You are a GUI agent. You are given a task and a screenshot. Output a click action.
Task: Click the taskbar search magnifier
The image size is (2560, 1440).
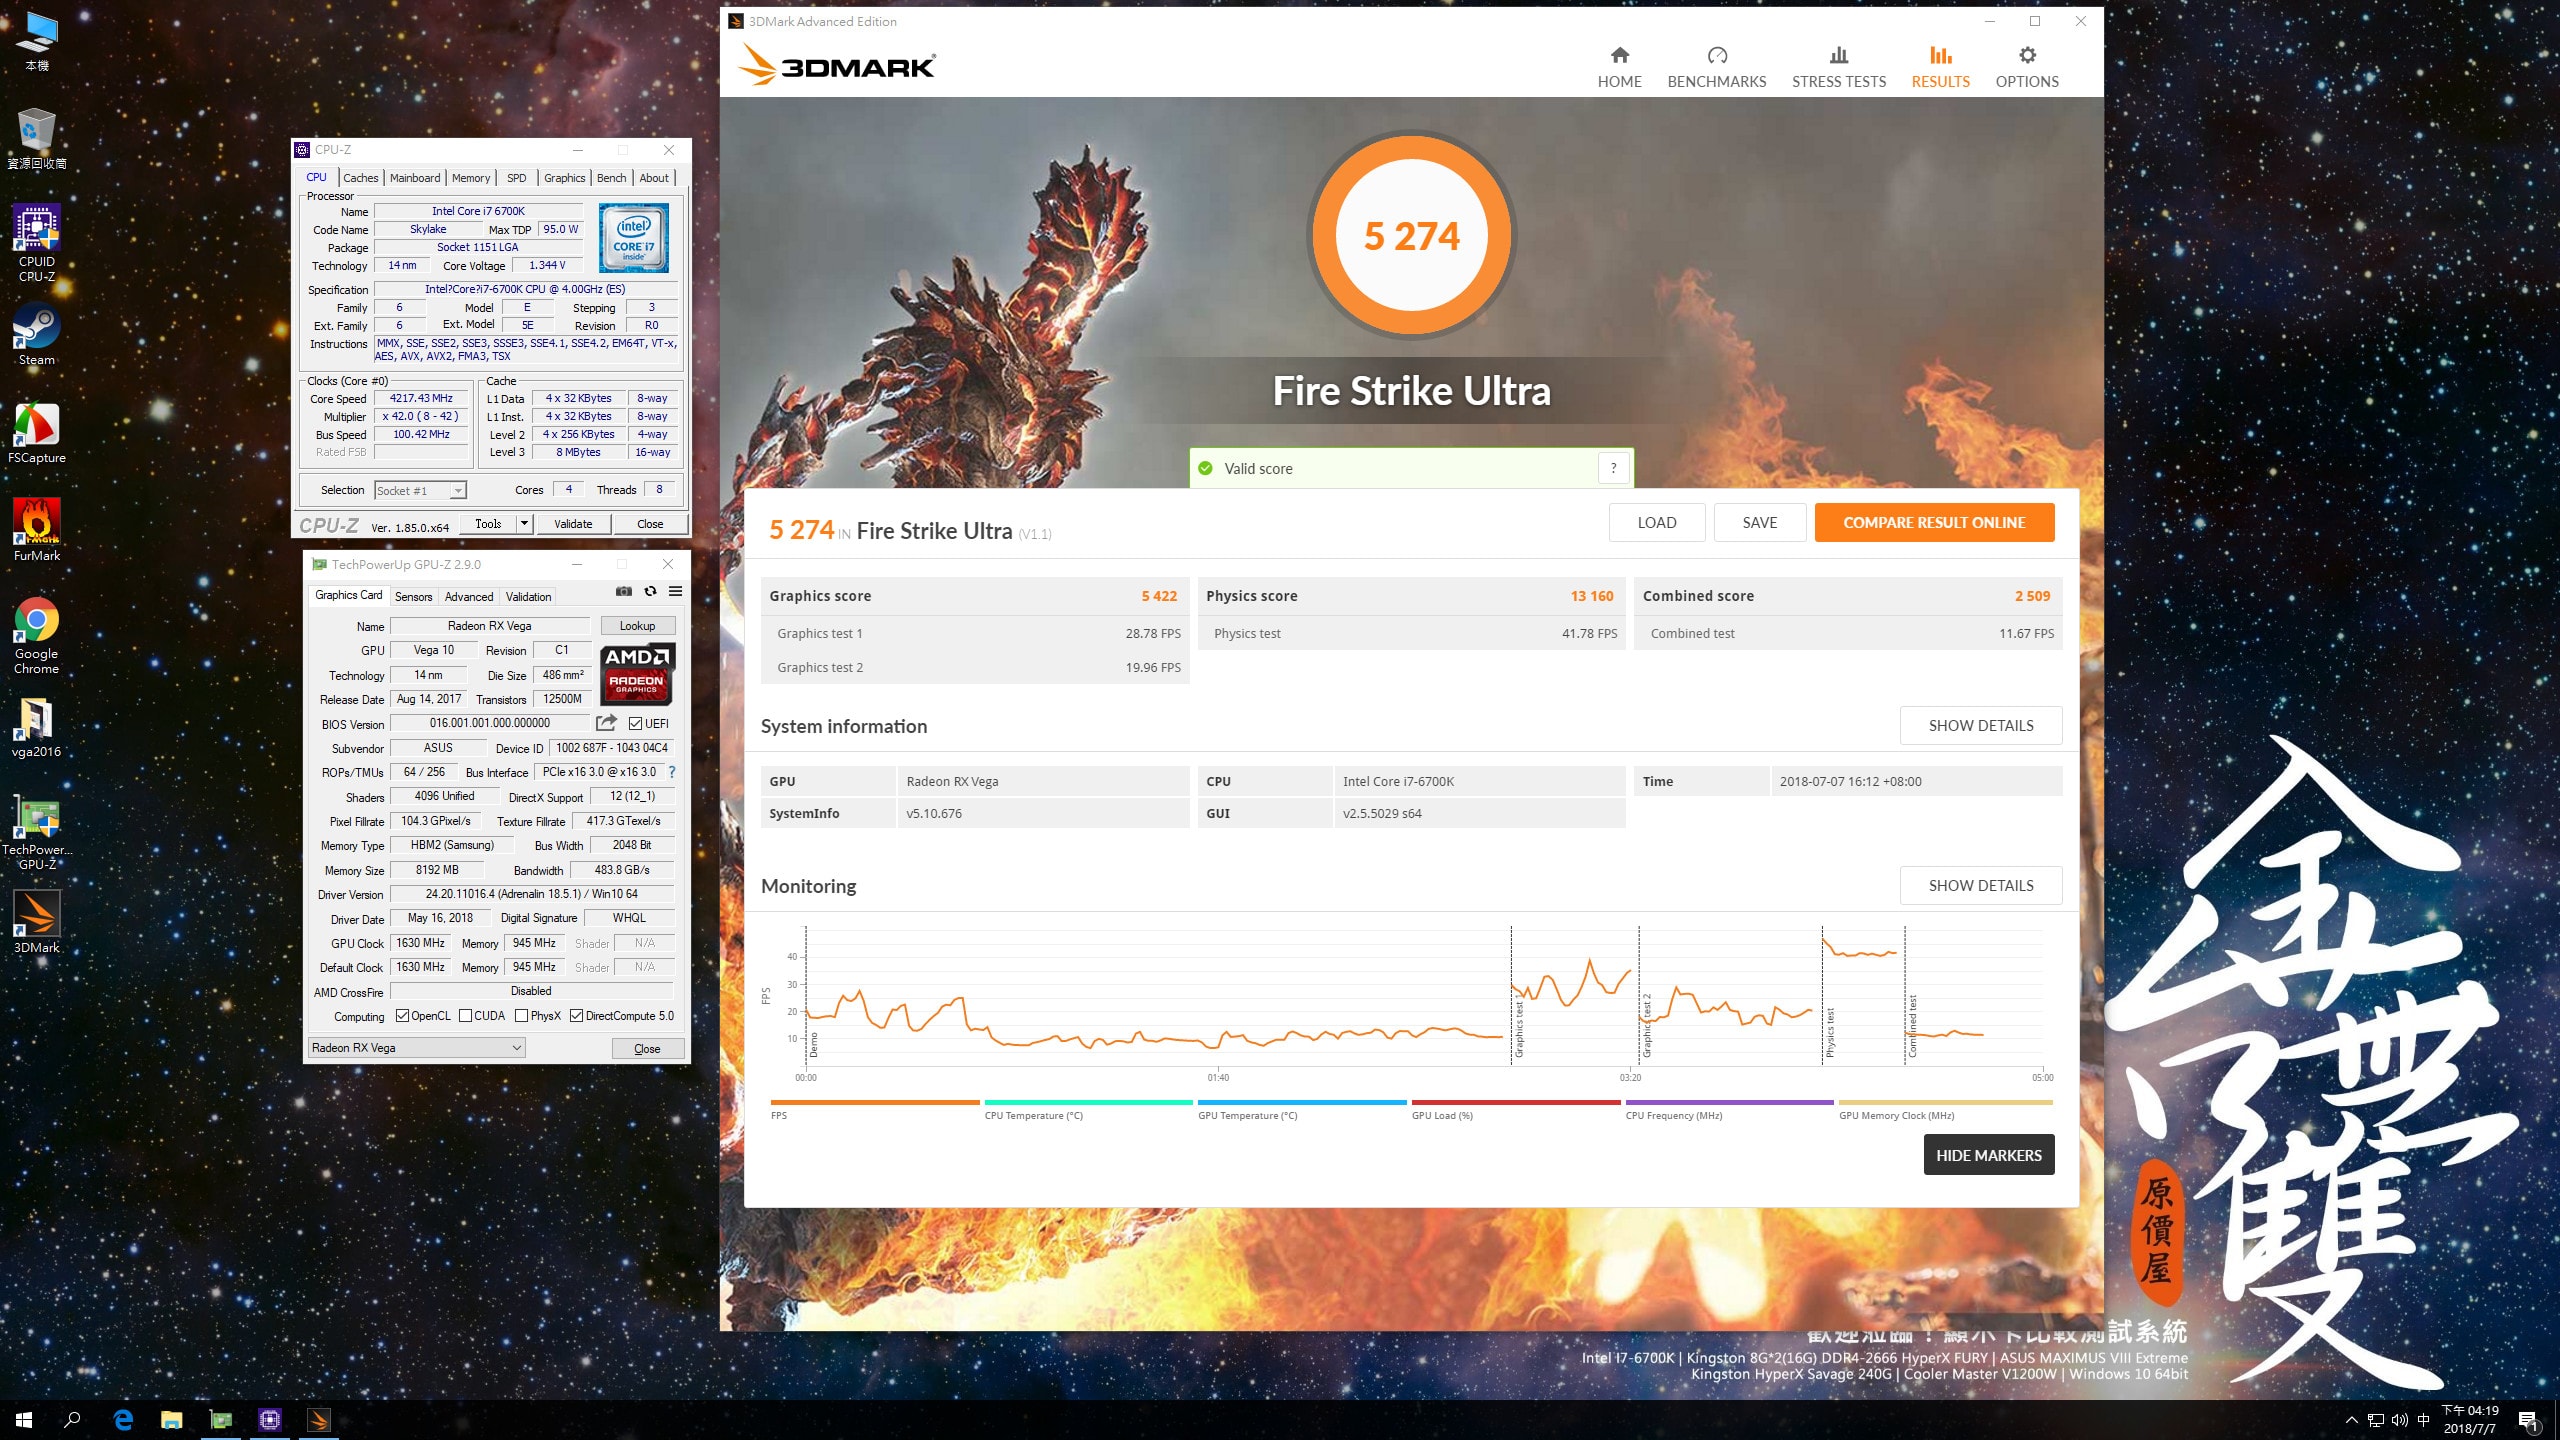72,1419
